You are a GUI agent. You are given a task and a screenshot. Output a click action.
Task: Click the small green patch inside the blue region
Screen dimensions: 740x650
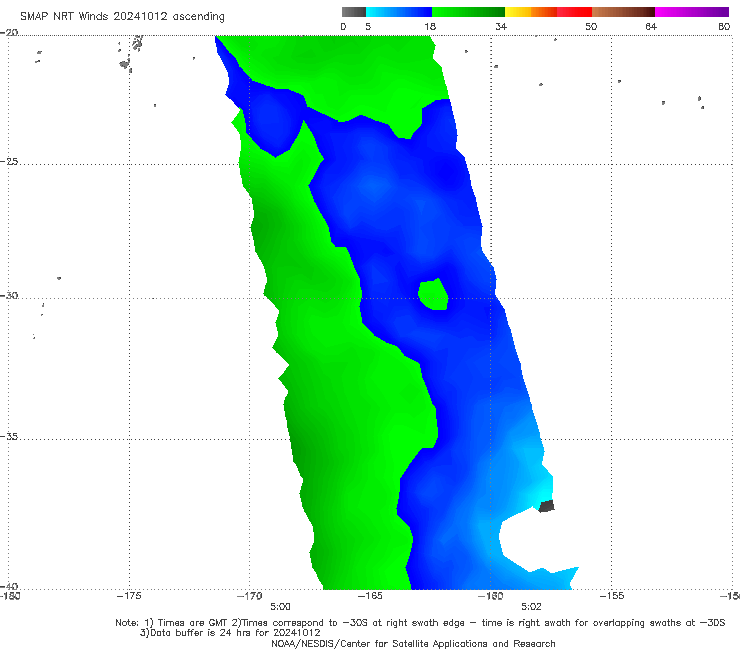pos(433,295)
